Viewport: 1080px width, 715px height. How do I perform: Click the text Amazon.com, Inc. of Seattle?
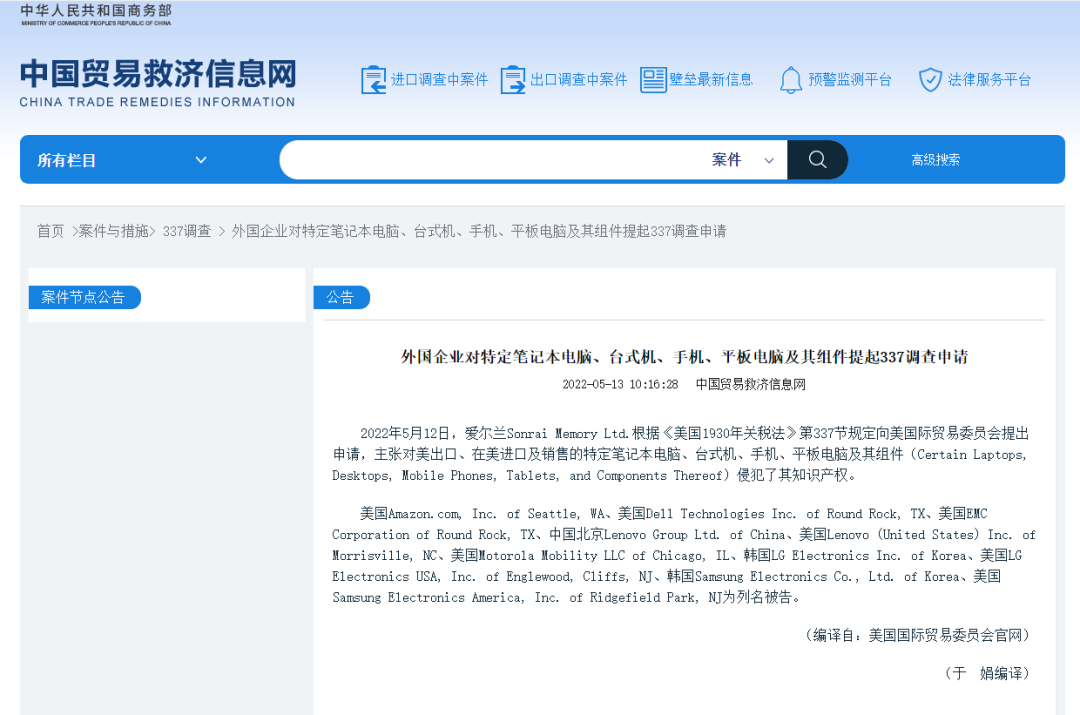pos(484,514)
